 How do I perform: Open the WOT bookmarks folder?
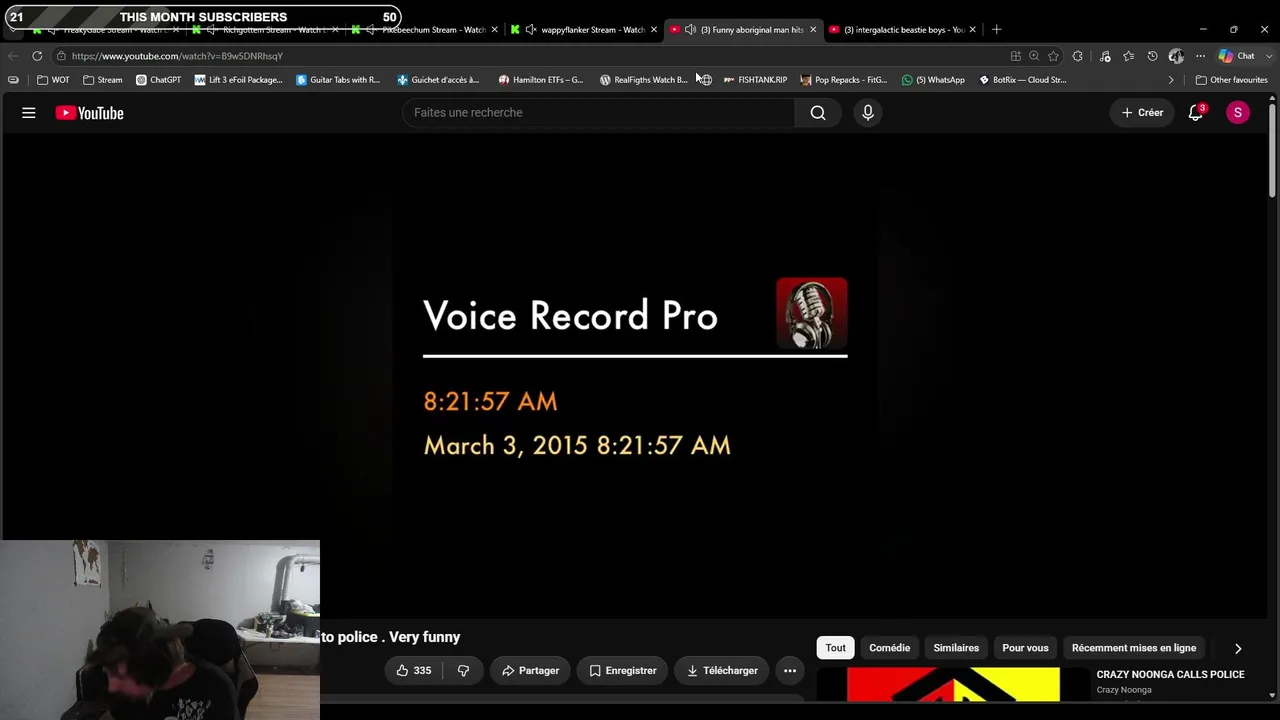54,80
